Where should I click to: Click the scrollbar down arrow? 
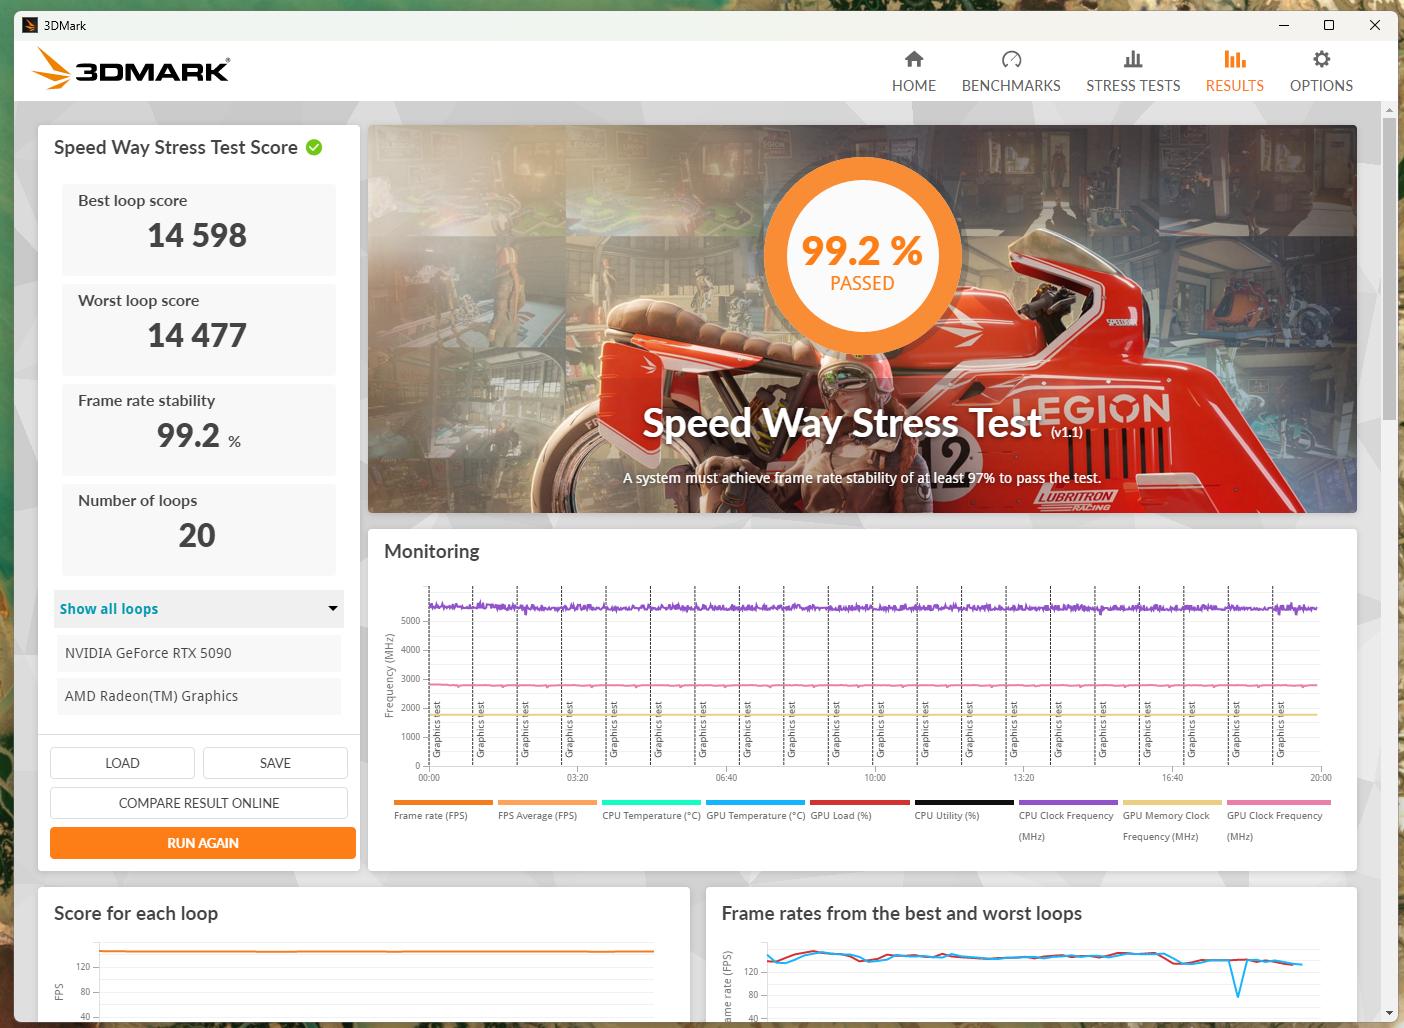(x=1389, y=1013)
